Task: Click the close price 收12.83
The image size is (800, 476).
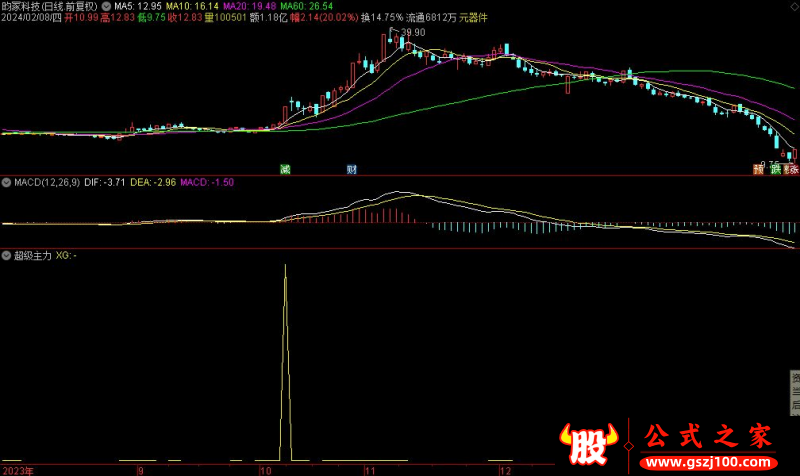Action: coord(185,18)
